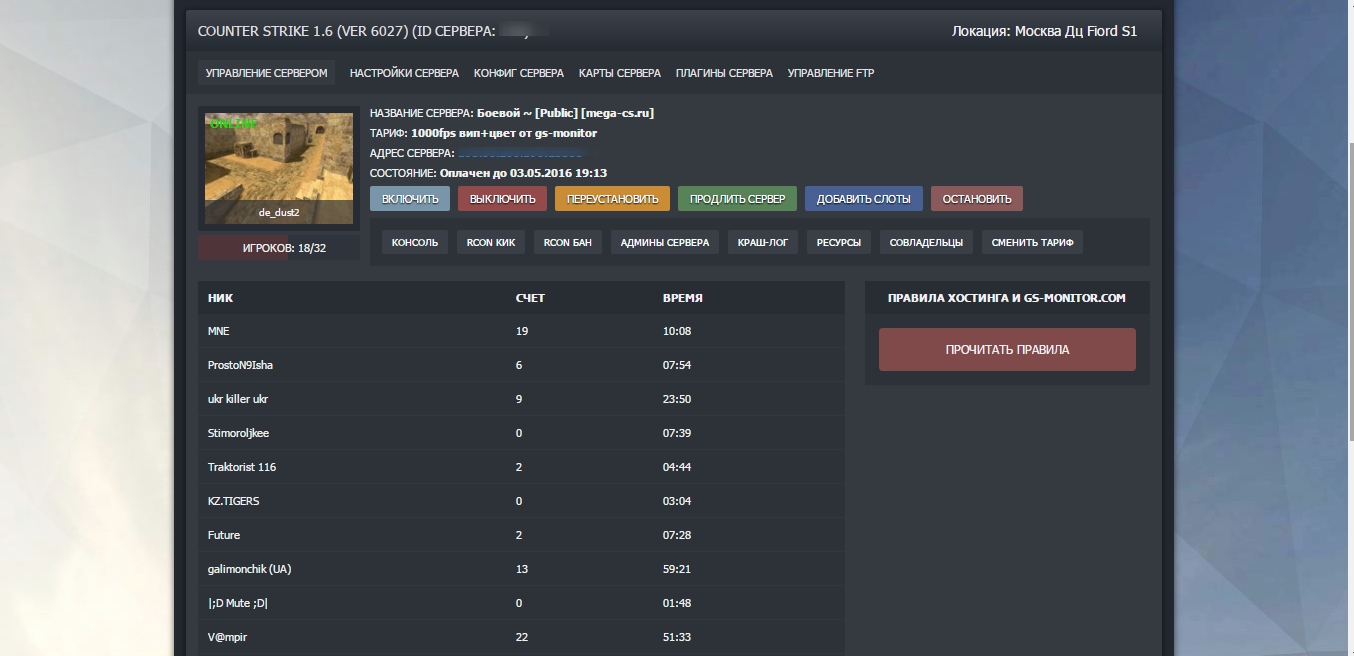Open АДМИНЫ СЕРВЕРА section
1354x656 pixels.
coord(664,242)
